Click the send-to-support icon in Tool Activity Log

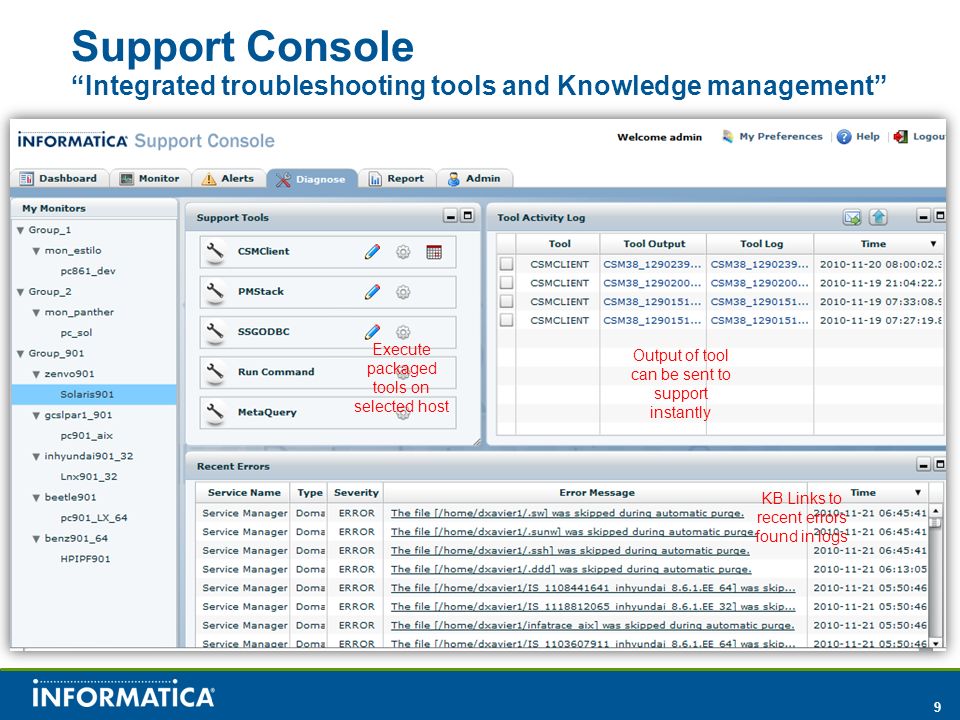(852, 217)
